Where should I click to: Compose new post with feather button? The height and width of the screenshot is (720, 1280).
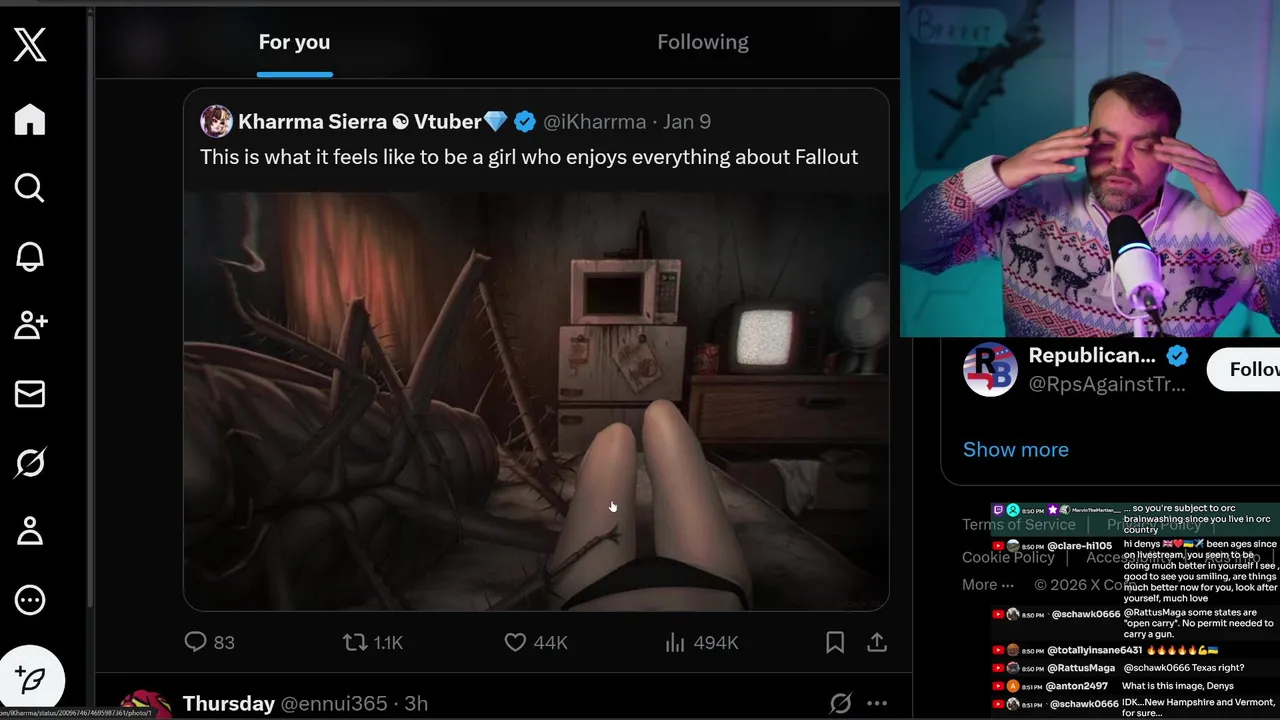click(x=31, y=681)
